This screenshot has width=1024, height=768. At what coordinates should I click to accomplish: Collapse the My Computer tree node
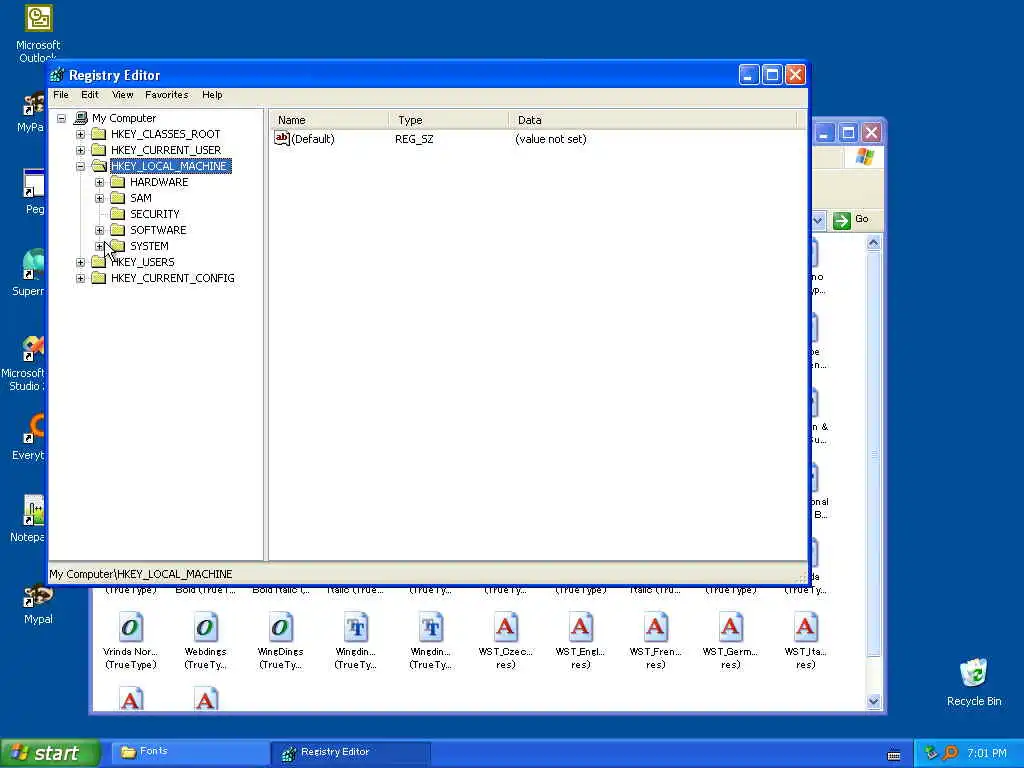click(x=61, y=119)
